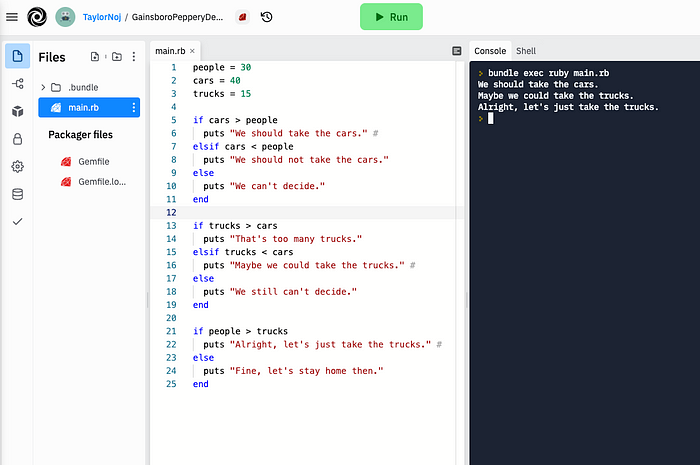700x465 pixels.
Task: Expand the .bundle folder chevron
Action: tap(43, 87)
